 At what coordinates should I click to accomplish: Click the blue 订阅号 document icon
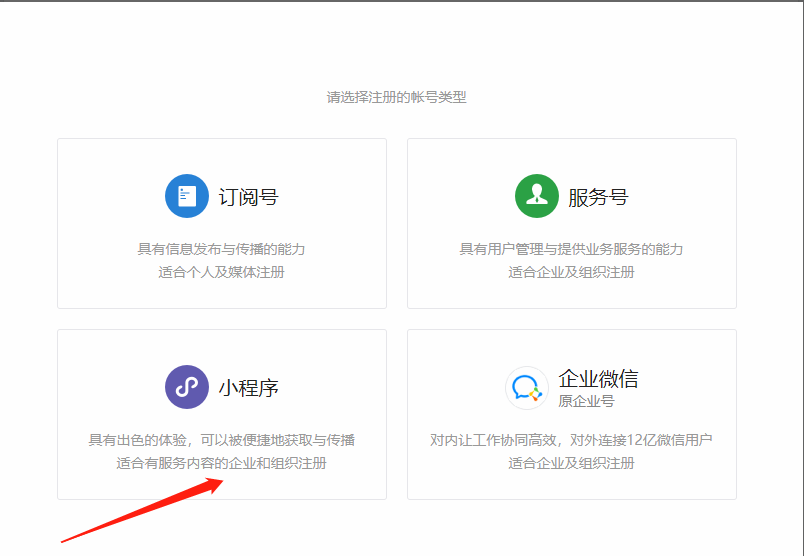(x=187, y=196)
